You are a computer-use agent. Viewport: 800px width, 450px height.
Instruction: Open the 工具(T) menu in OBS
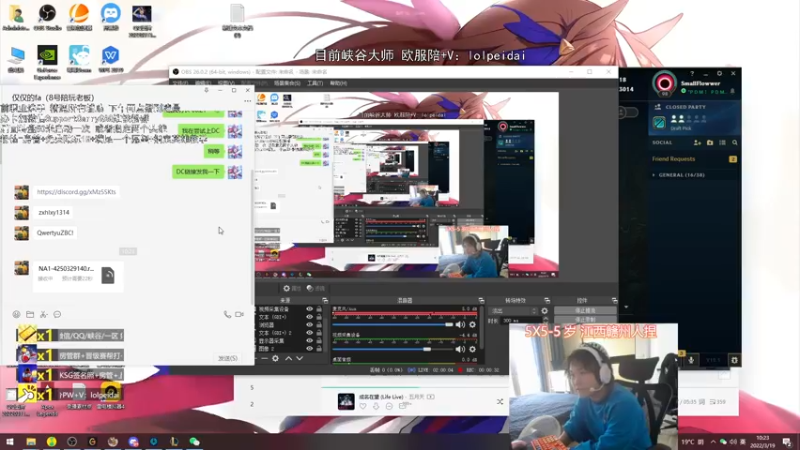pos(315,83)
